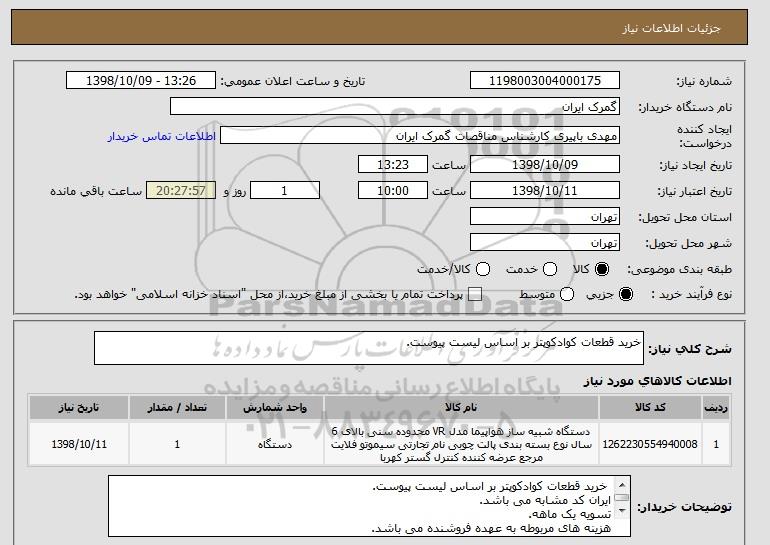Select the کالا radio button

[602, 269]
